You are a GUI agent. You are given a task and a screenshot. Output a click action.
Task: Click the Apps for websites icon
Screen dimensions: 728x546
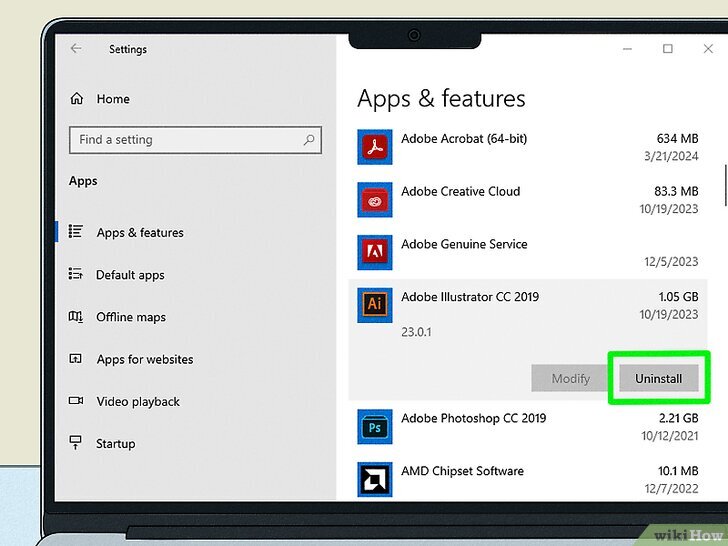pos(75,358)
